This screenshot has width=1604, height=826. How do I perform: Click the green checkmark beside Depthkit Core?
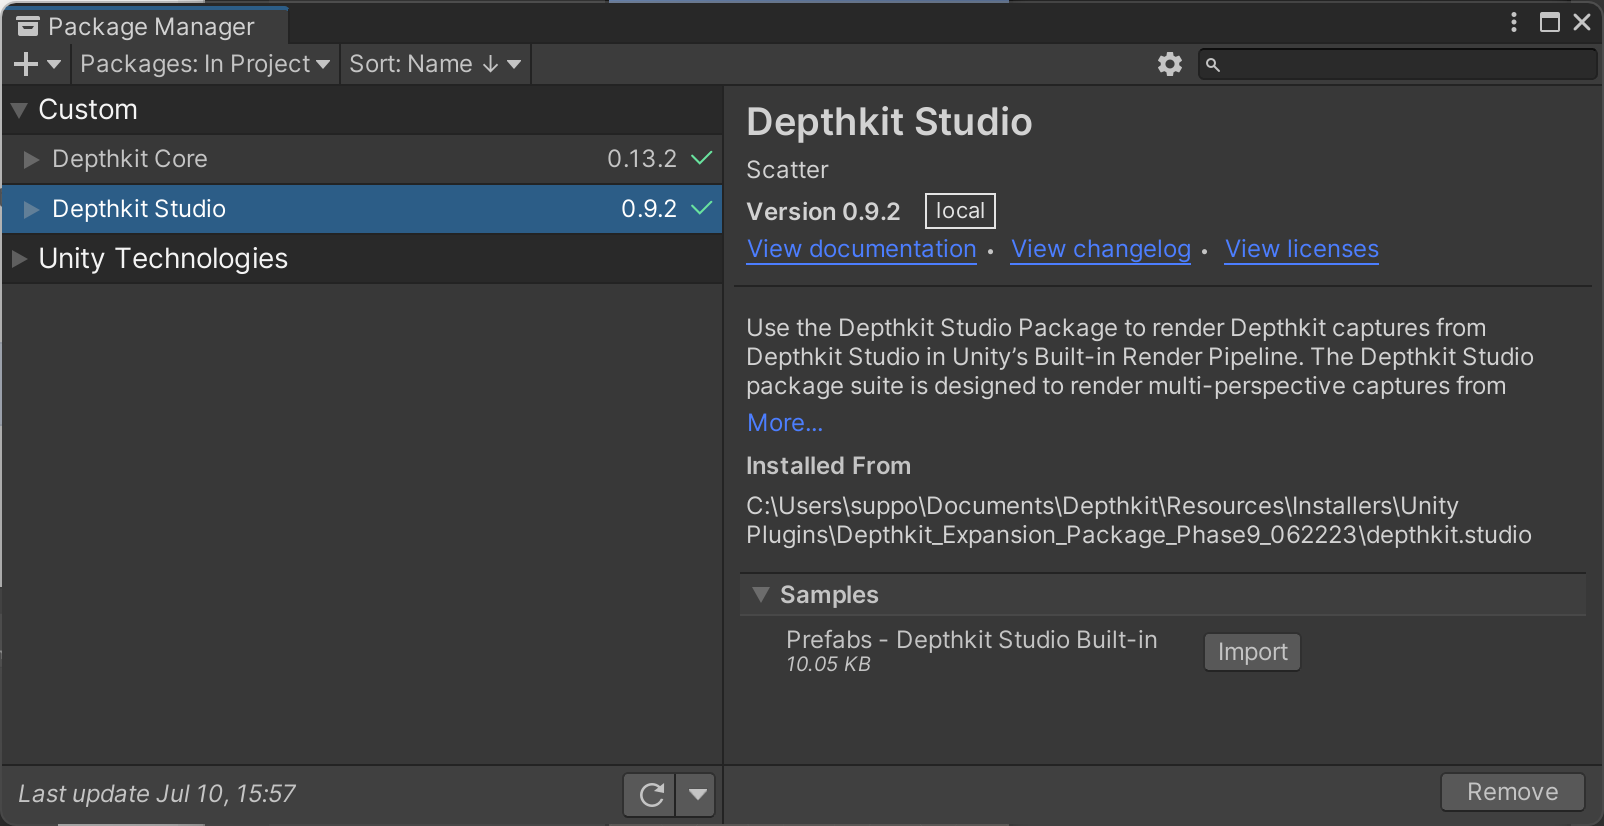point(702,158)
